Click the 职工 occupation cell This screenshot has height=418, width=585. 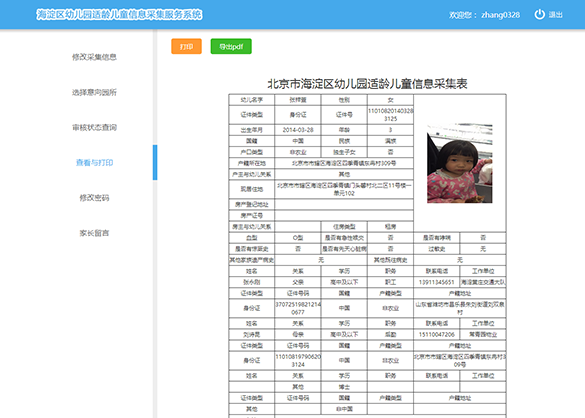pos(390,282)
